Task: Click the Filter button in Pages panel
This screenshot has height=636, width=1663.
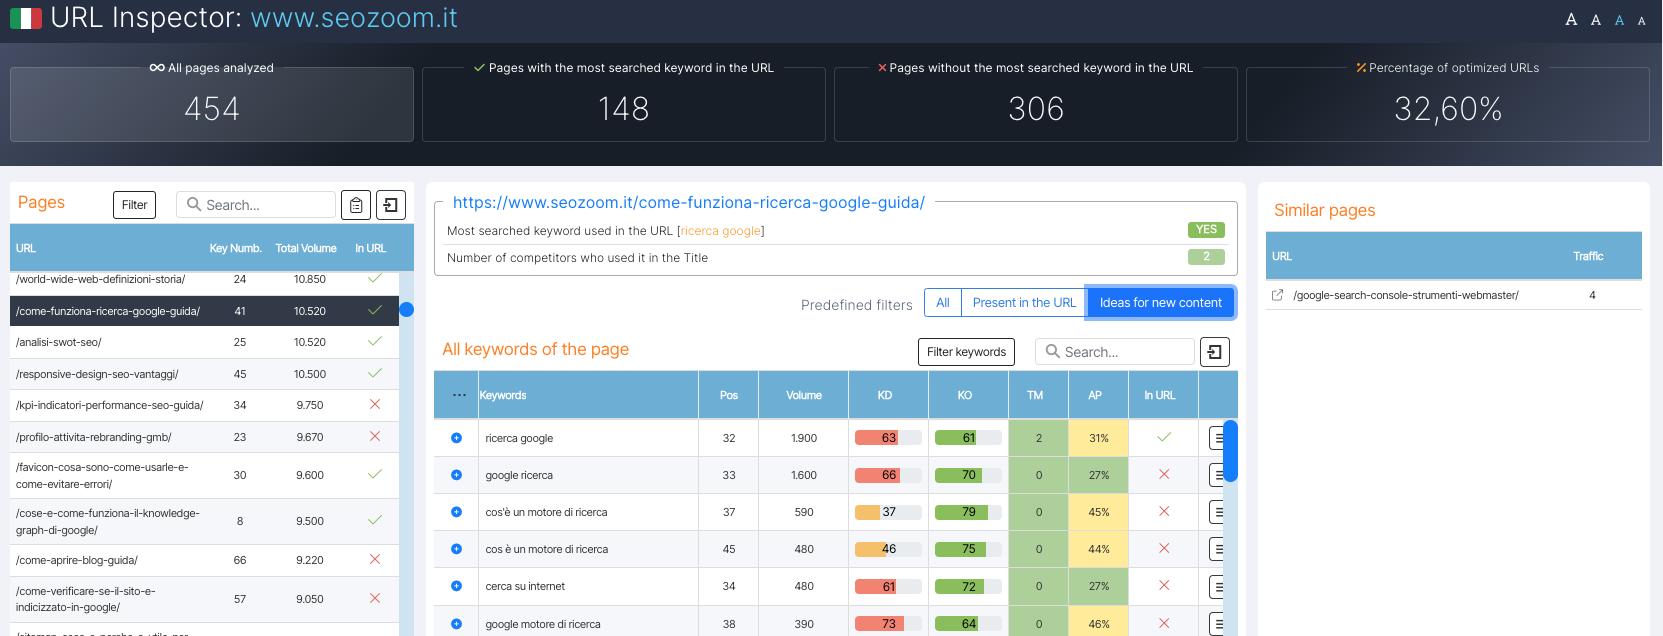Action: point(135,205)
